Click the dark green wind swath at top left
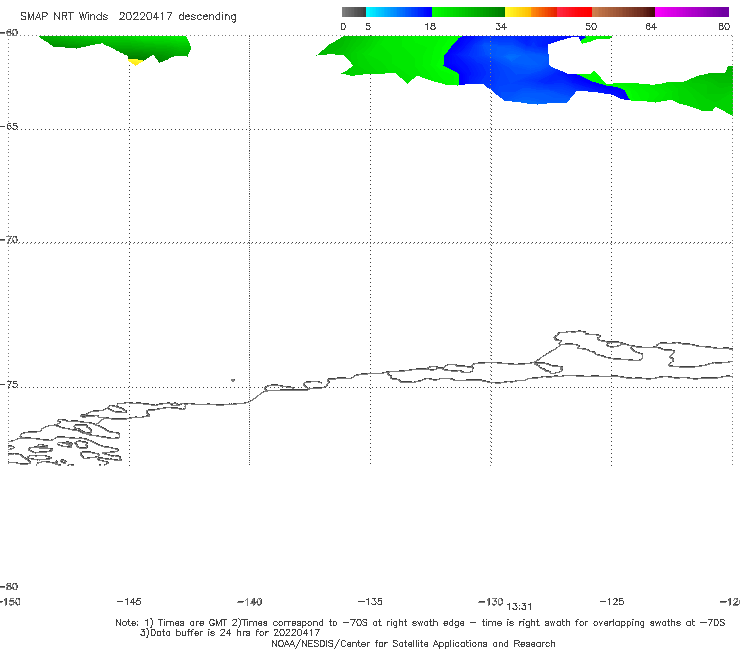Image resolution: width=740 pixels, height=650 pixels. click(x=118, y=46)
